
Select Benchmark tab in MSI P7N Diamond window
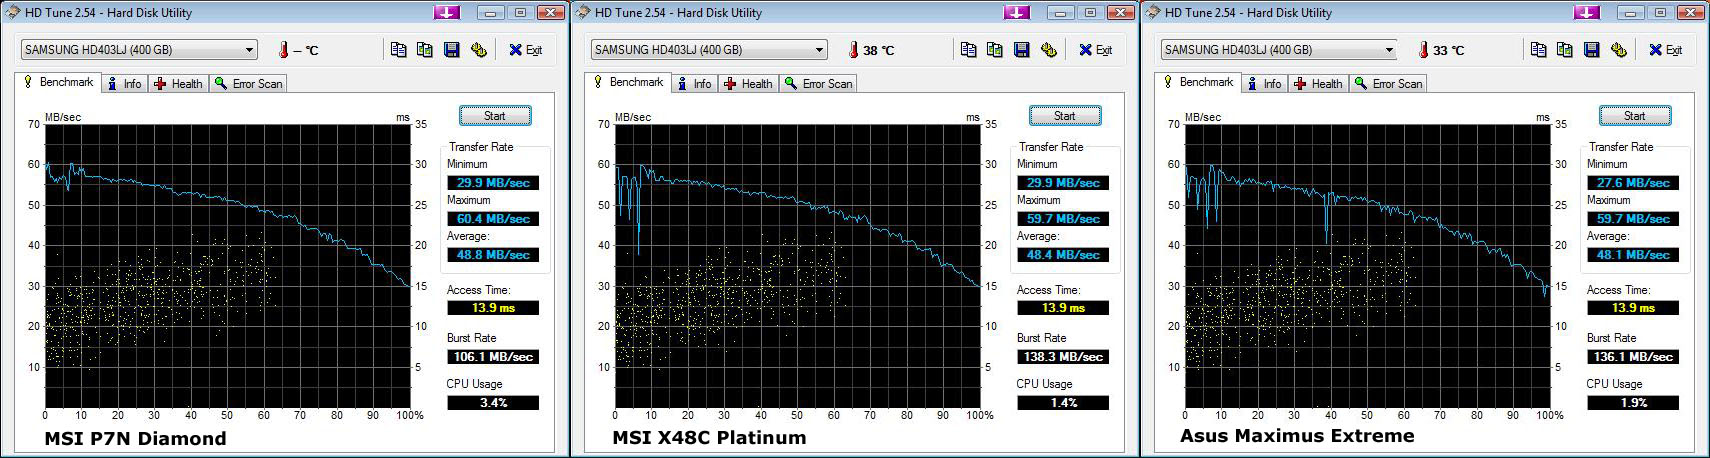(57, 82)
